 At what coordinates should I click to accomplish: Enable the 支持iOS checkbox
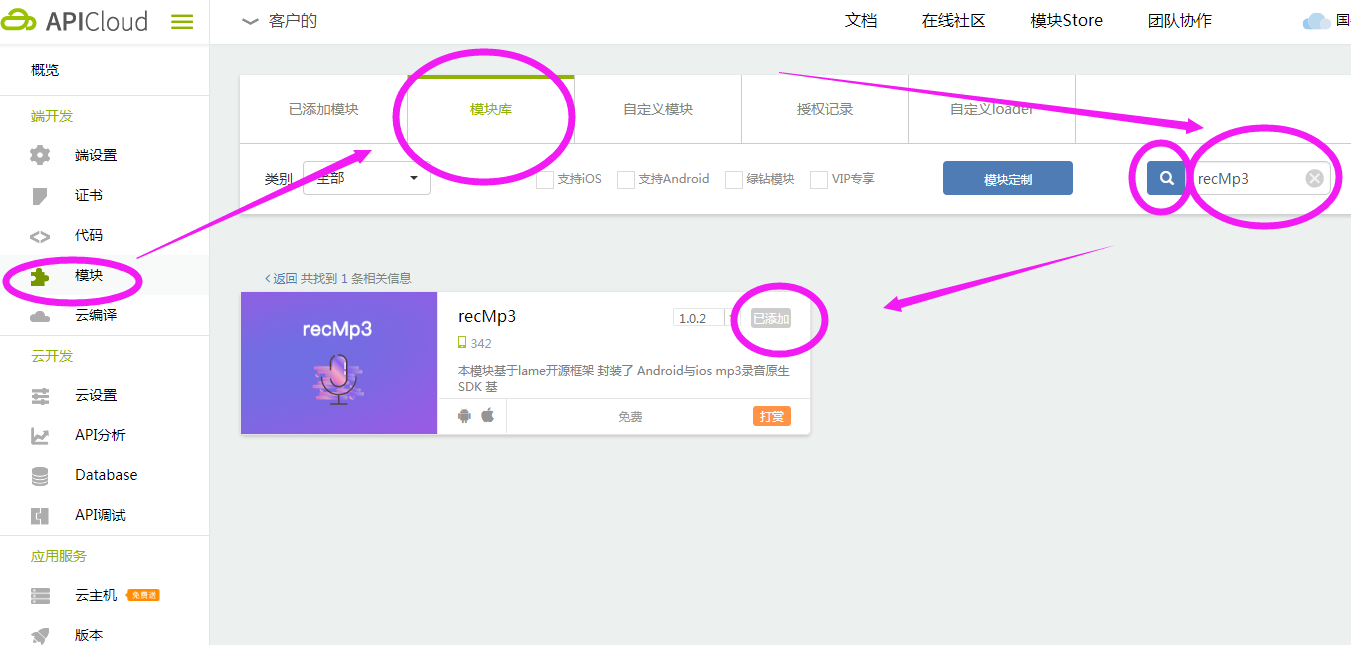click(x=545, y=180)
